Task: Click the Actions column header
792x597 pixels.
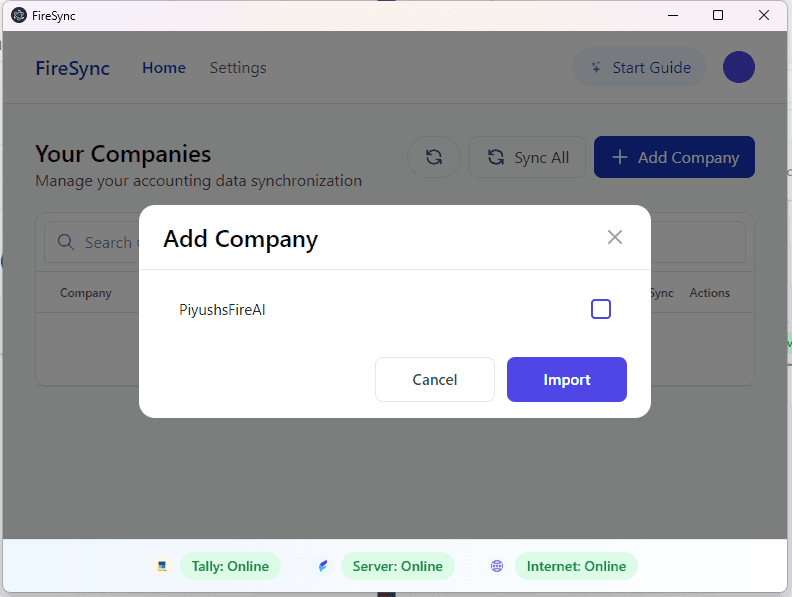Action: point(709,293)
